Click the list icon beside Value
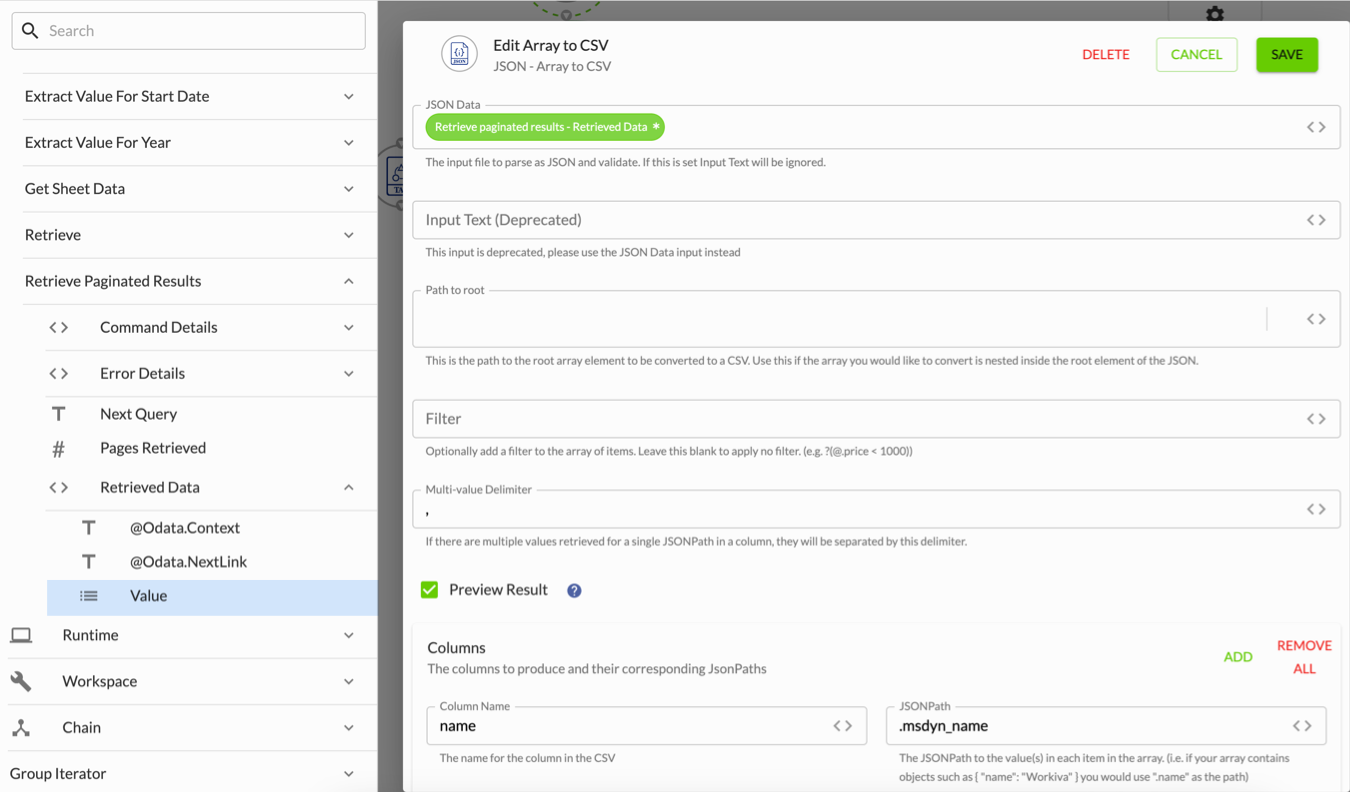Image resolution: width=1350 pixels, height=792 pixels. 89,596
